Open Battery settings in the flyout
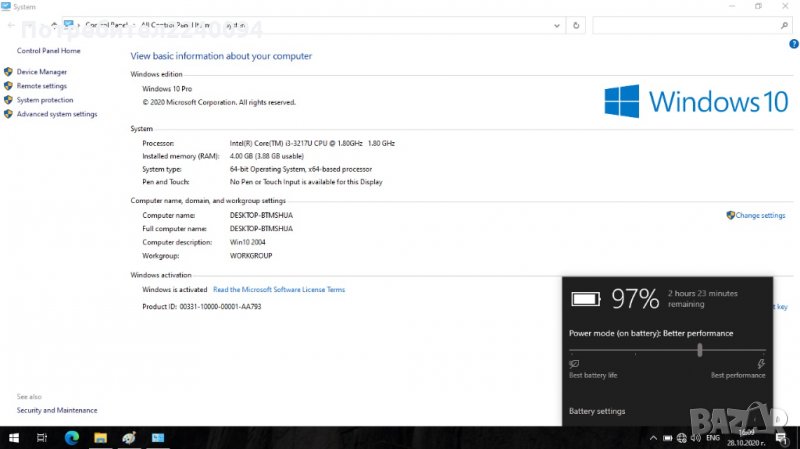The width and height of the screenshot is (800, 449). click(597, 411)
